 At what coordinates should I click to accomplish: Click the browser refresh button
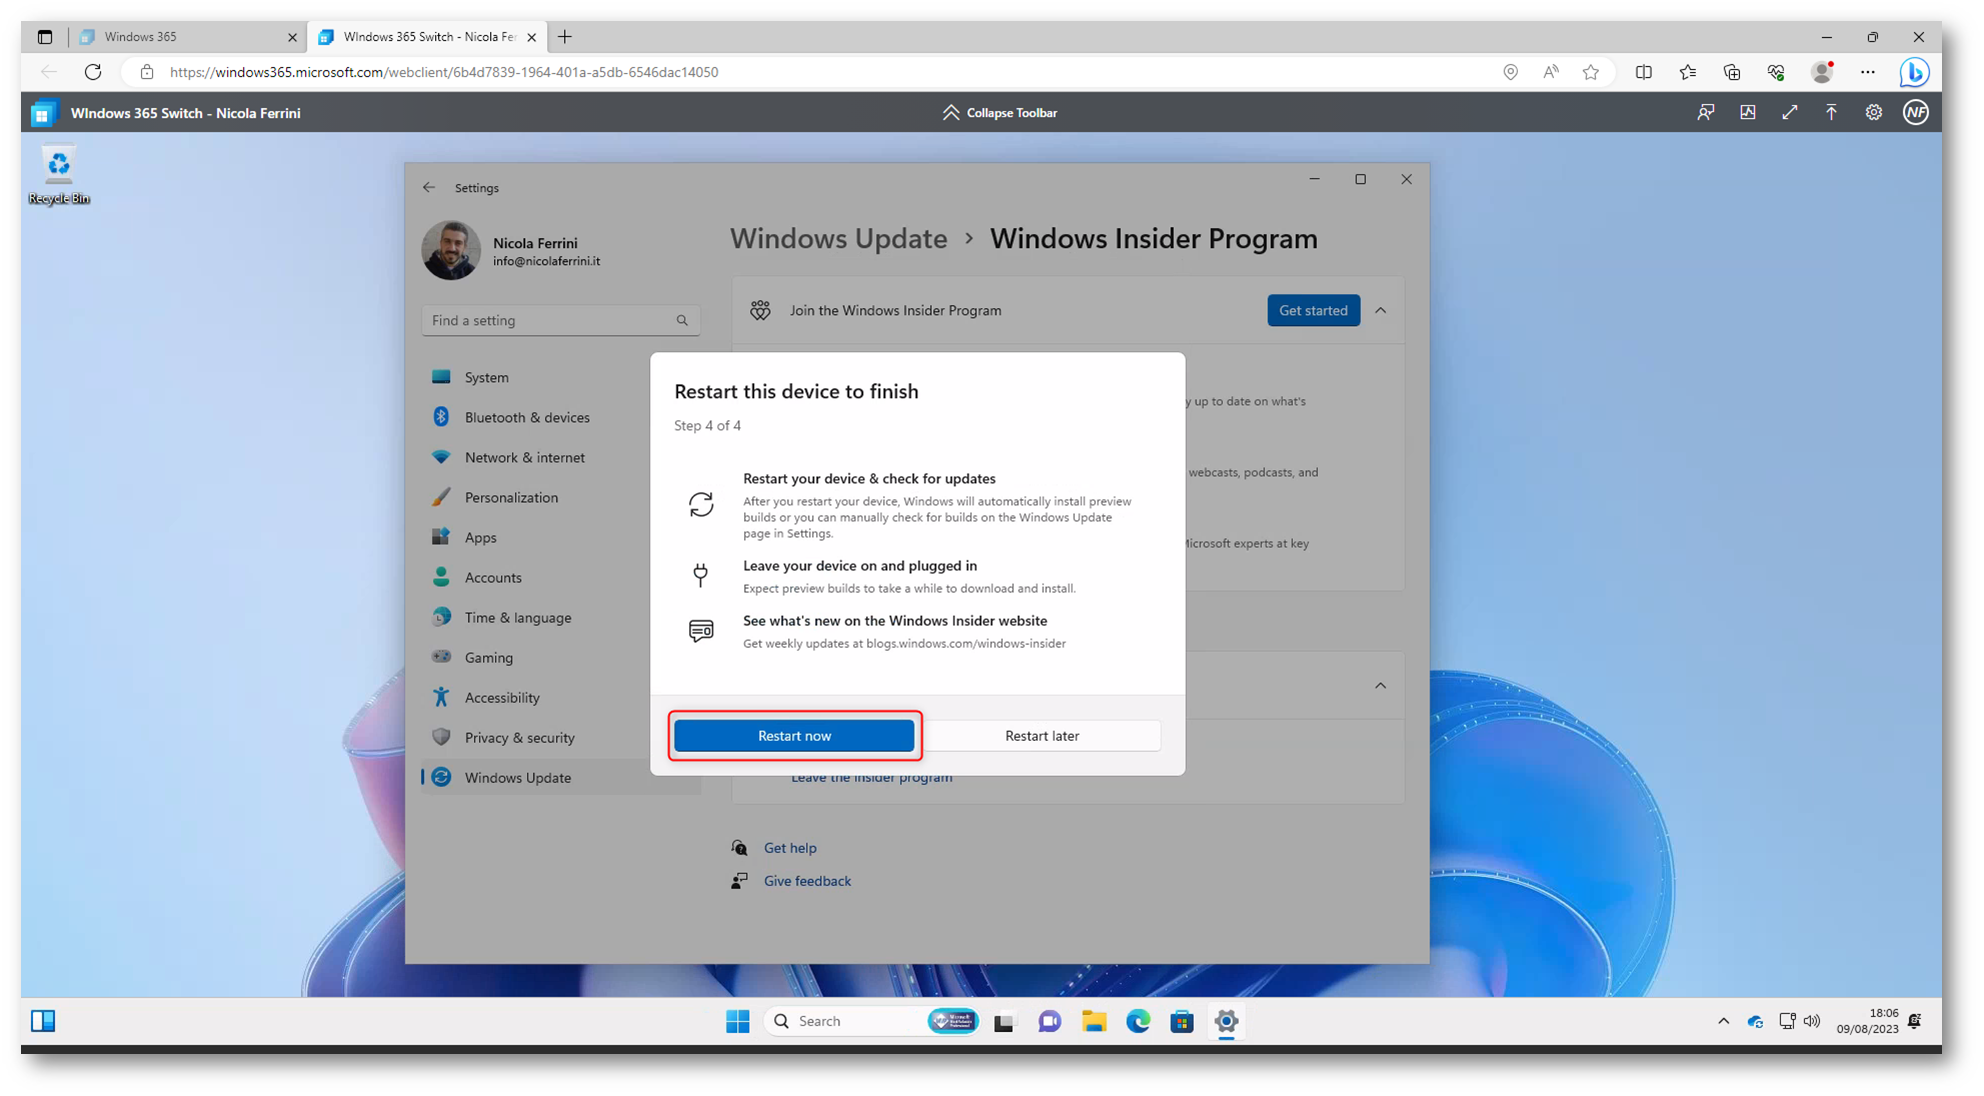pyautogui.click(x=93, y=72)
